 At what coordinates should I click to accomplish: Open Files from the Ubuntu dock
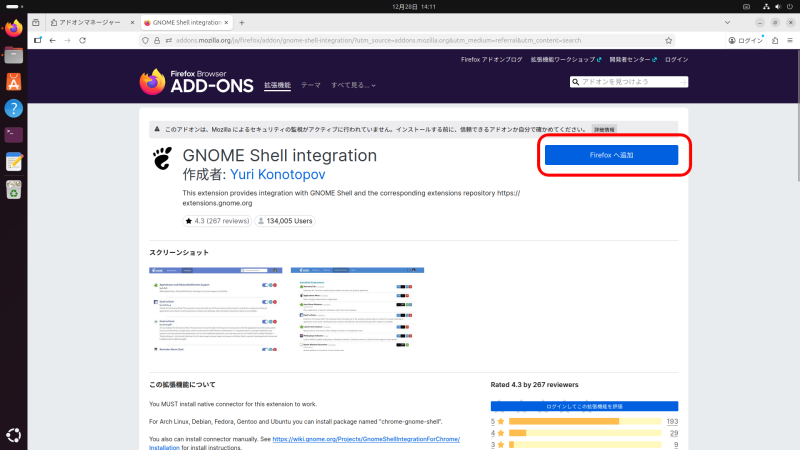pyautogui.click(x=14, y=55)
